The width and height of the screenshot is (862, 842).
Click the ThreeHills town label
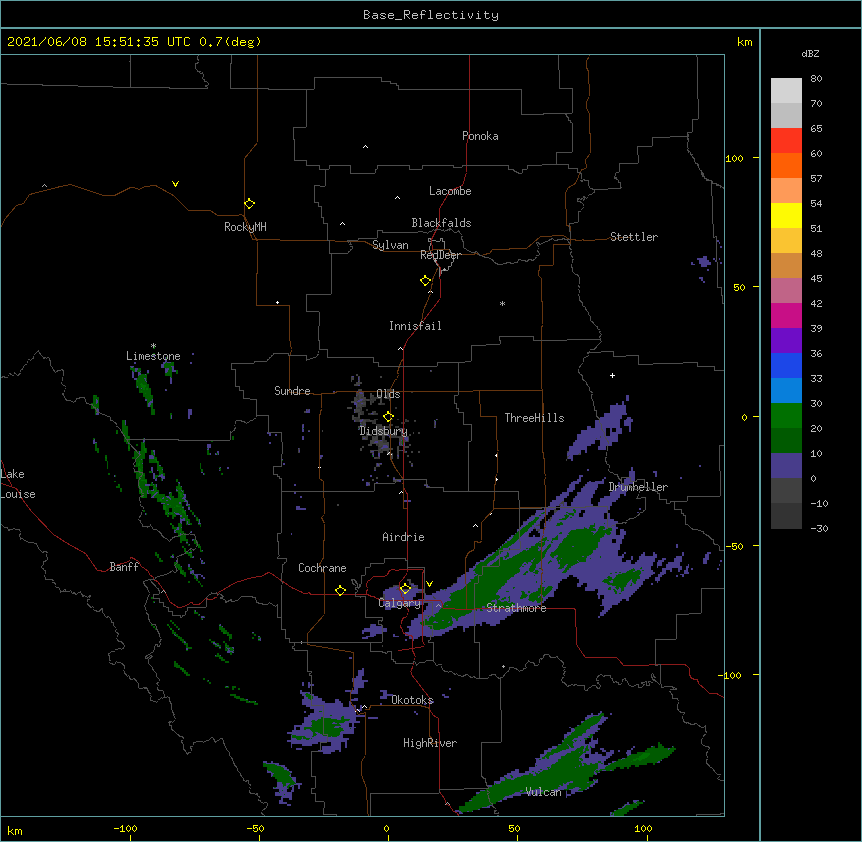coord(534,418)
